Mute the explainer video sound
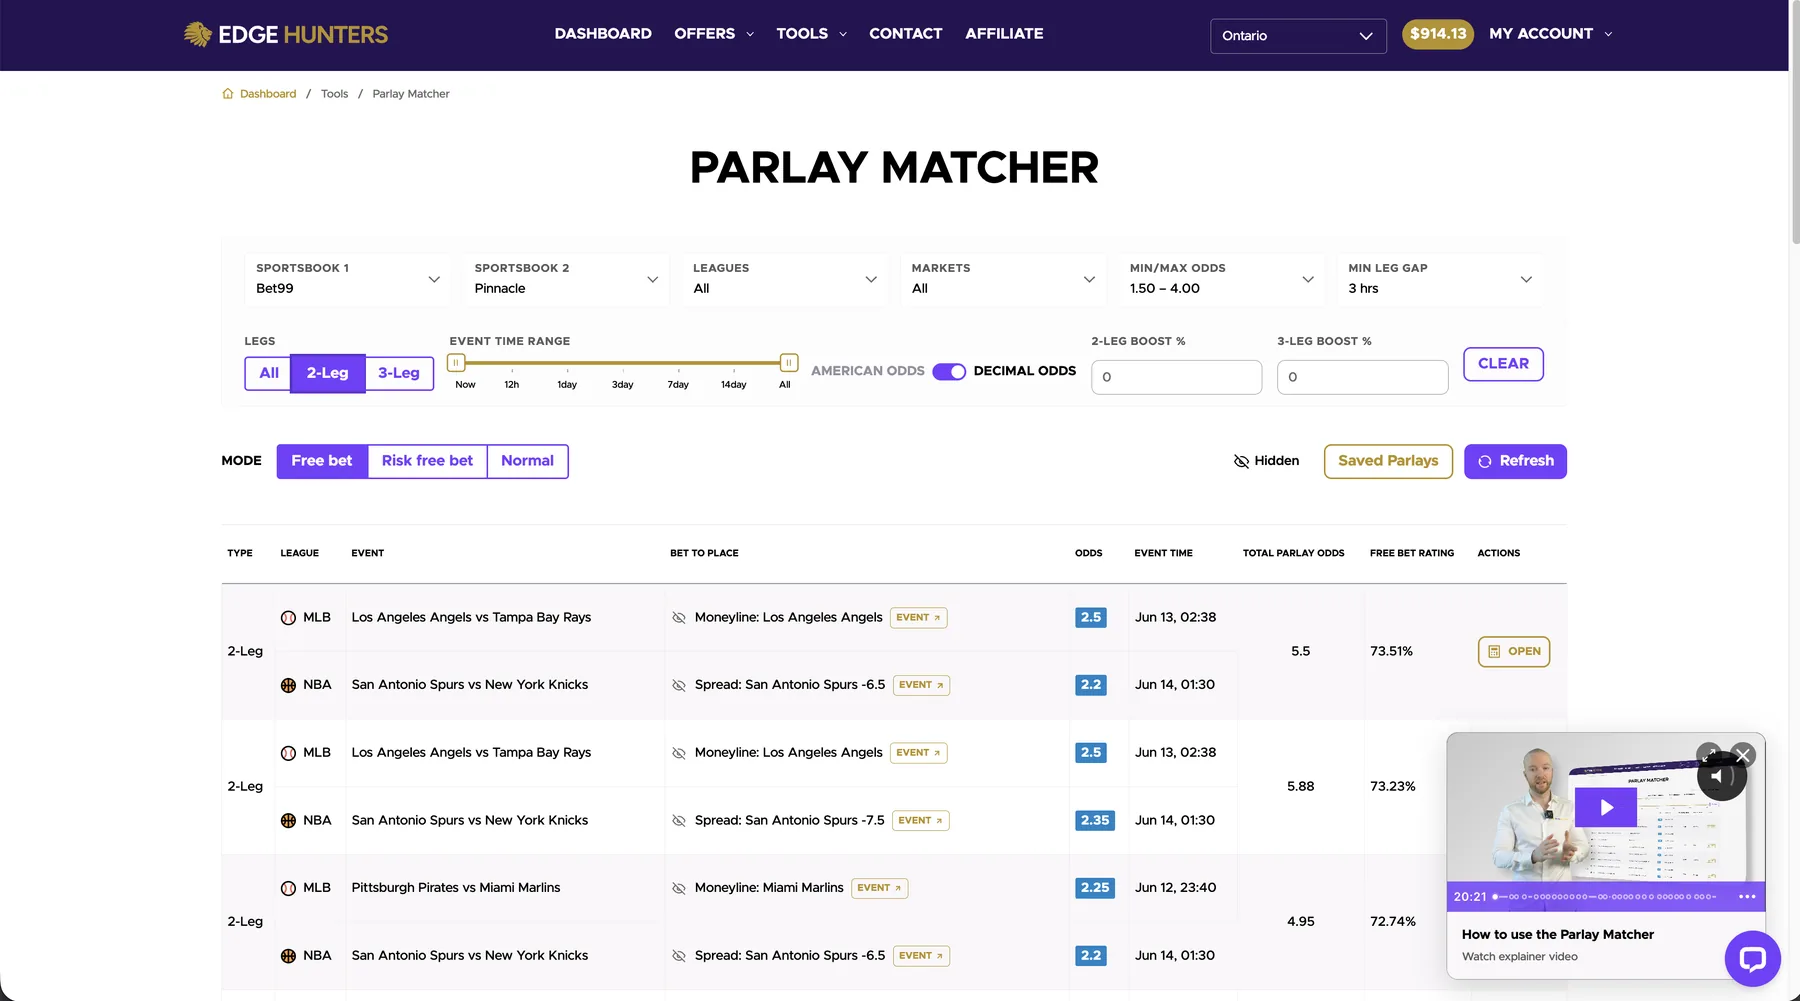 coord(1721,776)
